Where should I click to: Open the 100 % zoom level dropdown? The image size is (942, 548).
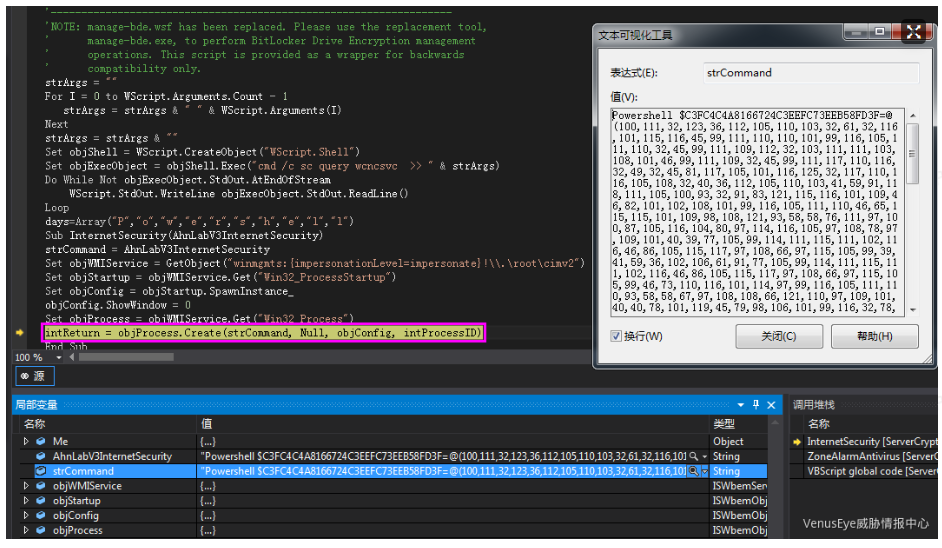58,358
